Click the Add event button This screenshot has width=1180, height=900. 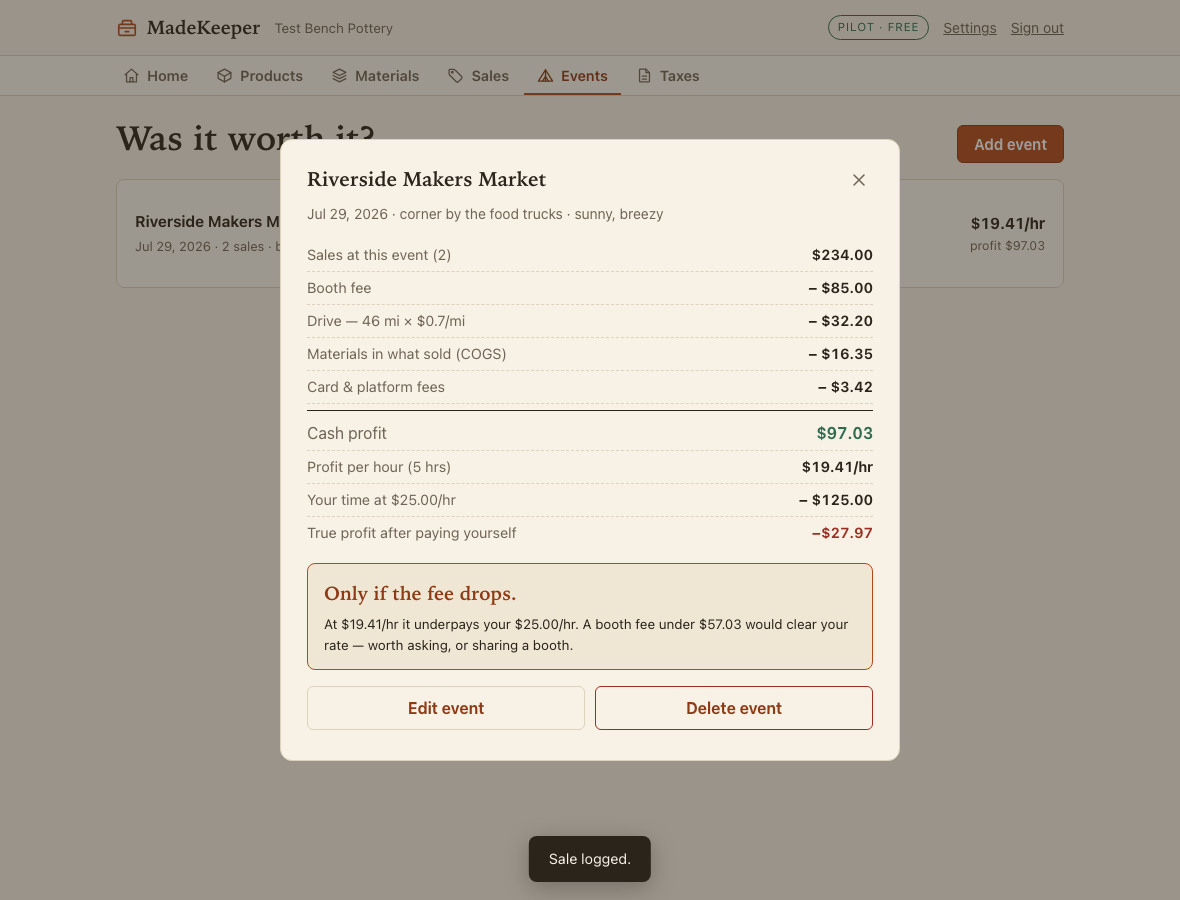(x=1010, y=144)
